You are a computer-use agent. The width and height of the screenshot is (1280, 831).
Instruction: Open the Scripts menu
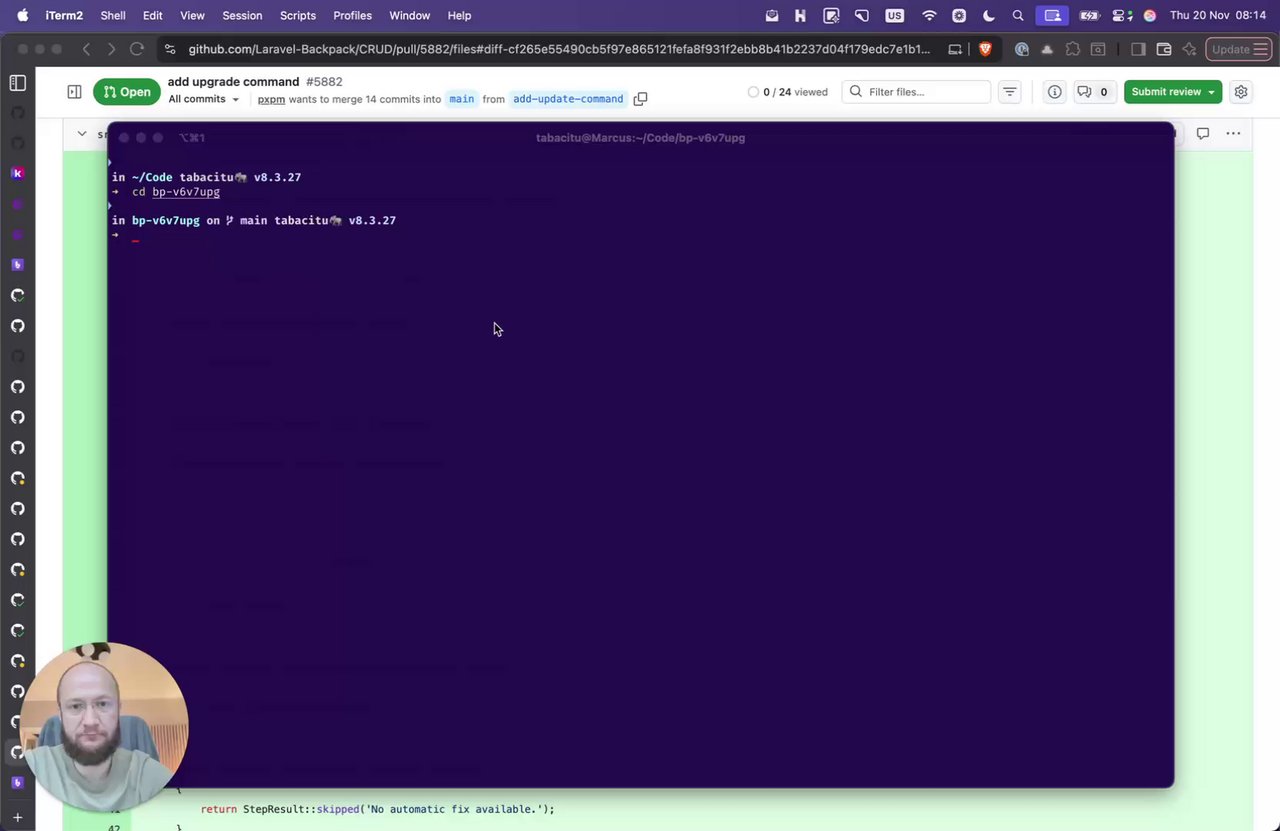click(298, 15)
